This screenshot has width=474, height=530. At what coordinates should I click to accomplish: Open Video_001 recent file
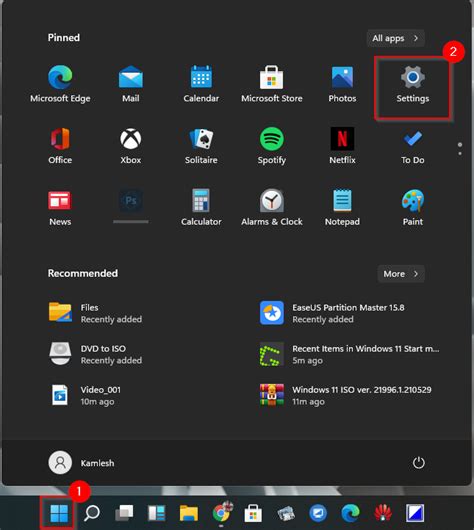coord(85,395)
